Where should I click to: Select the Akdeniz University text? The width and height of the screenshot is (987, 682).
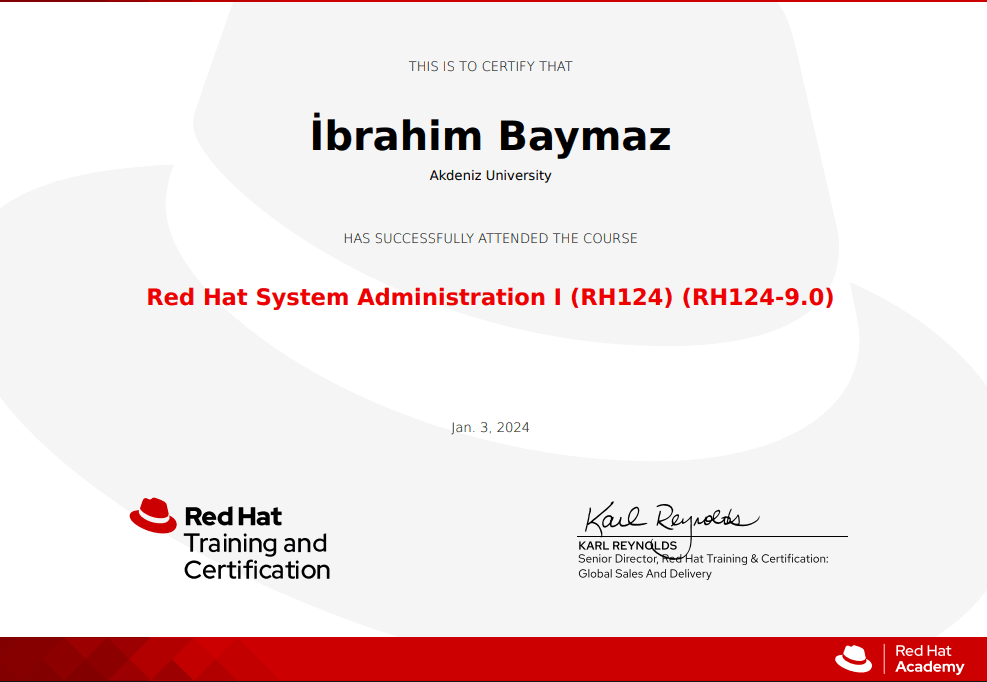(x=491, y=175)
